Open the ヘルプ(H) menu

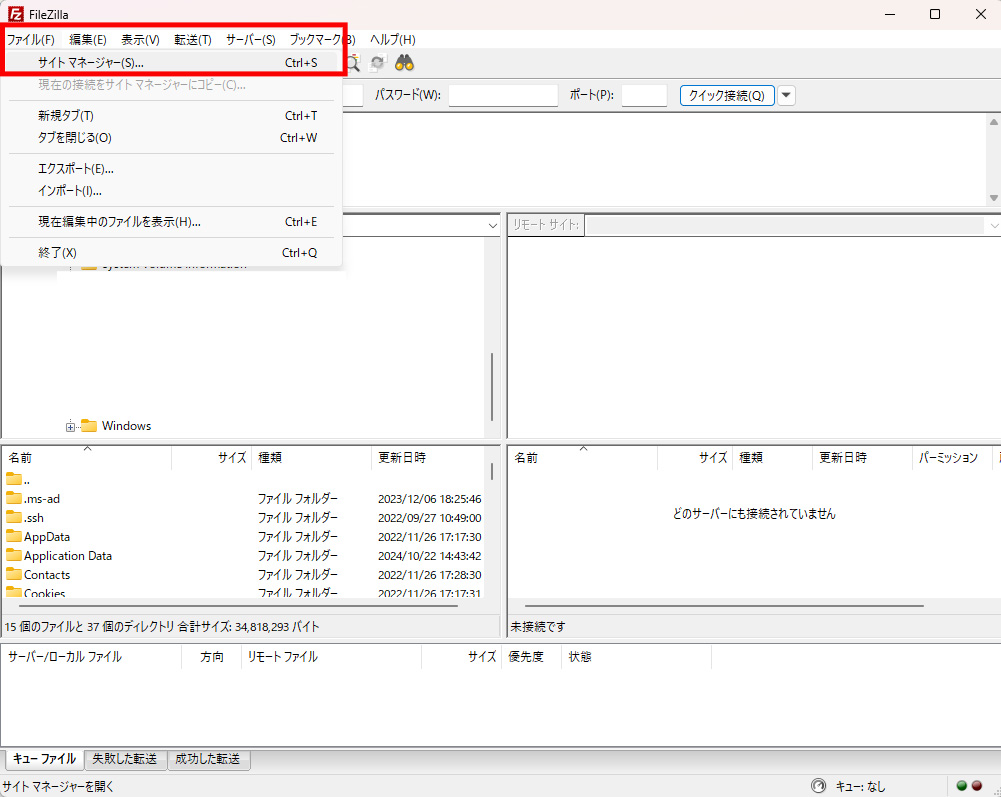pyautogui.click(x=393, y=39)
